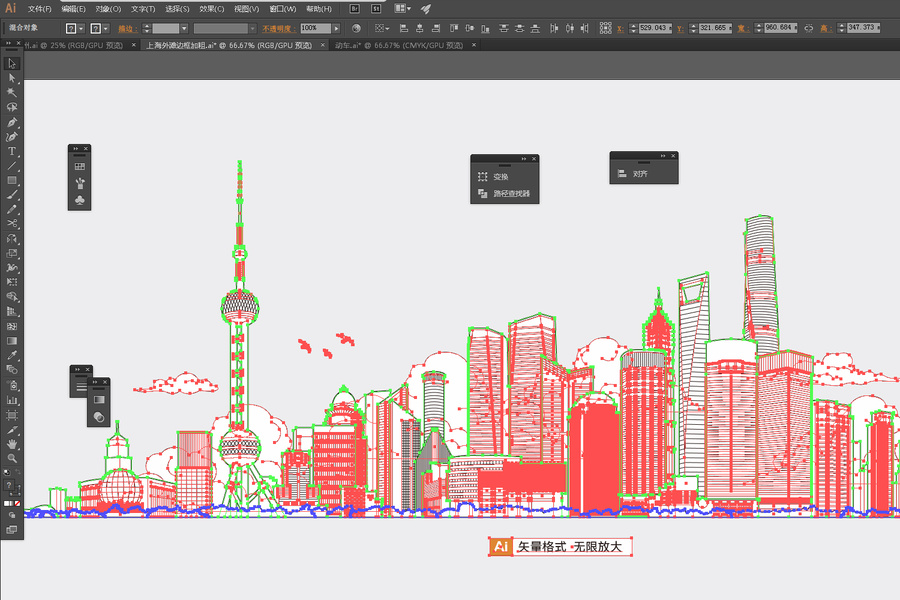
Task: Select the Column Graph tool
Action: (11, 400)
